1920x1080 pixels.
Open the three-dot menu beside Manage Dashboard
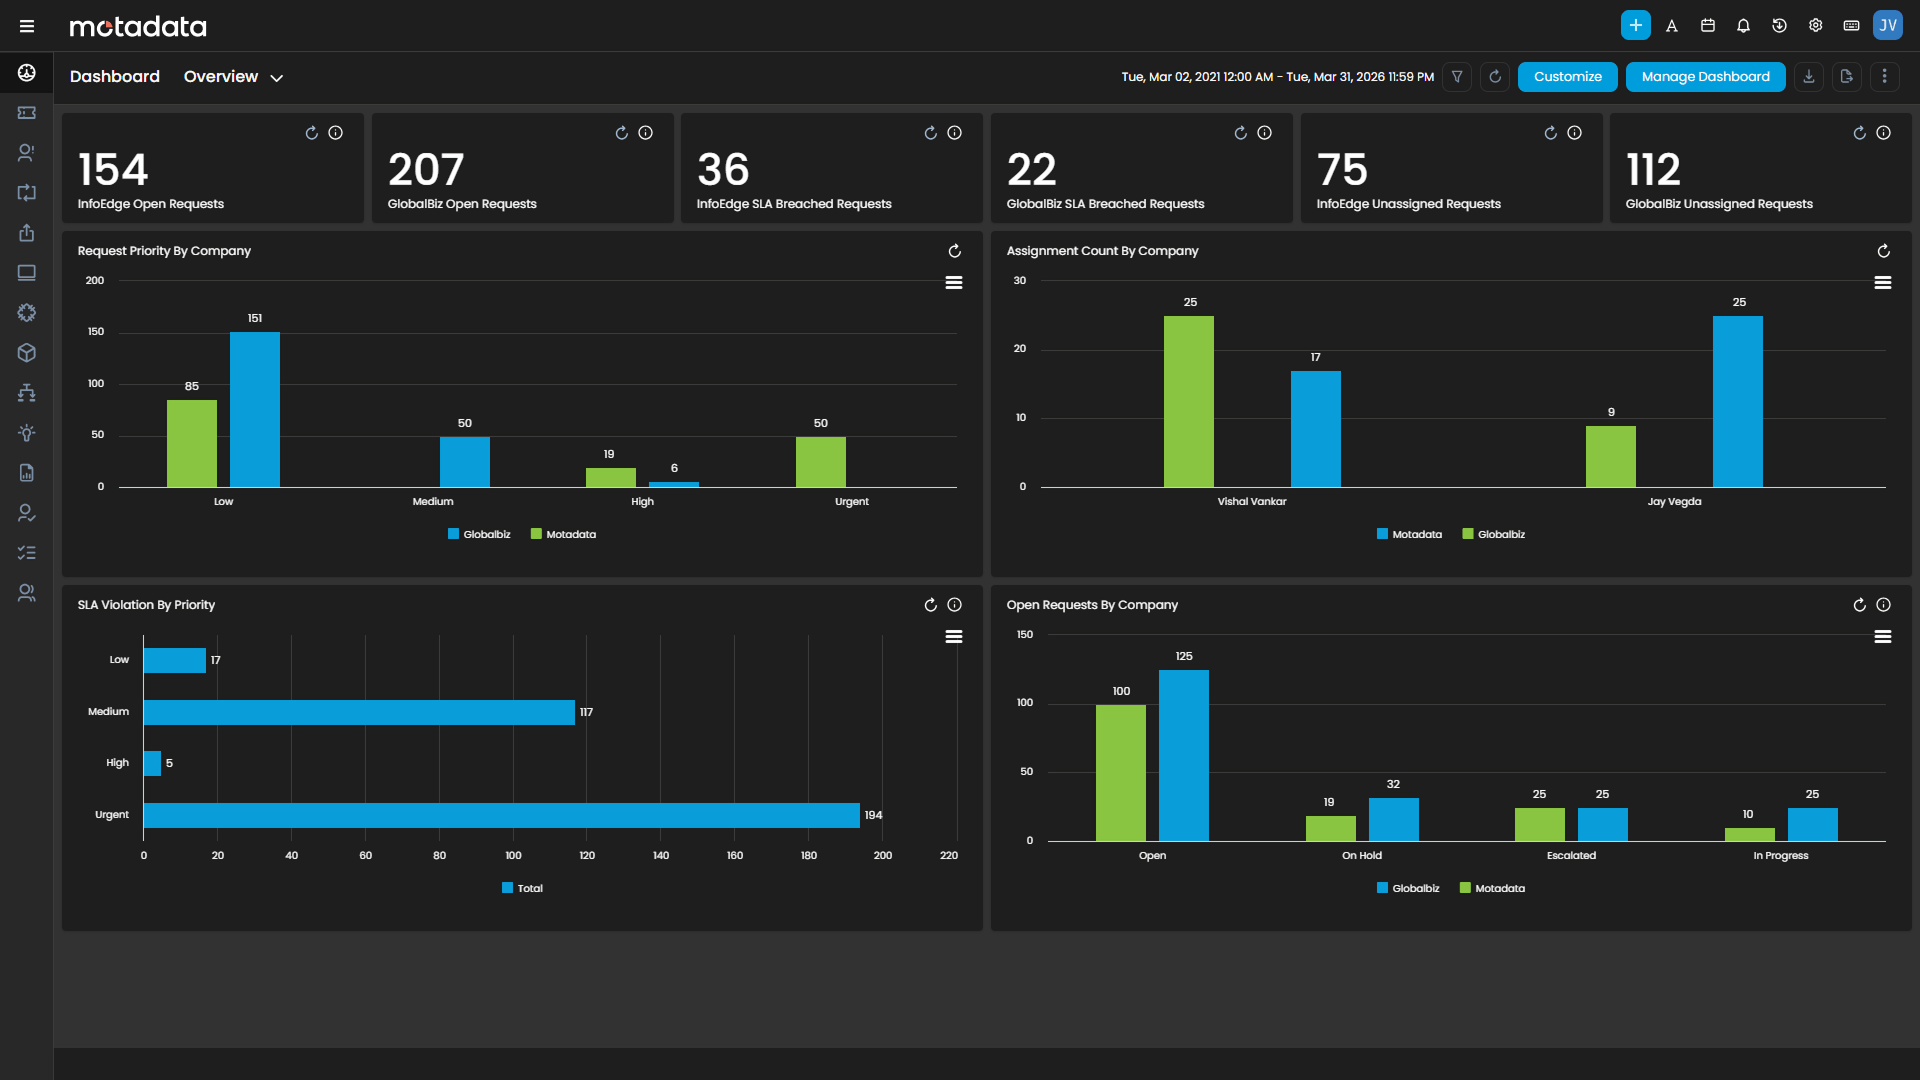1886,76
